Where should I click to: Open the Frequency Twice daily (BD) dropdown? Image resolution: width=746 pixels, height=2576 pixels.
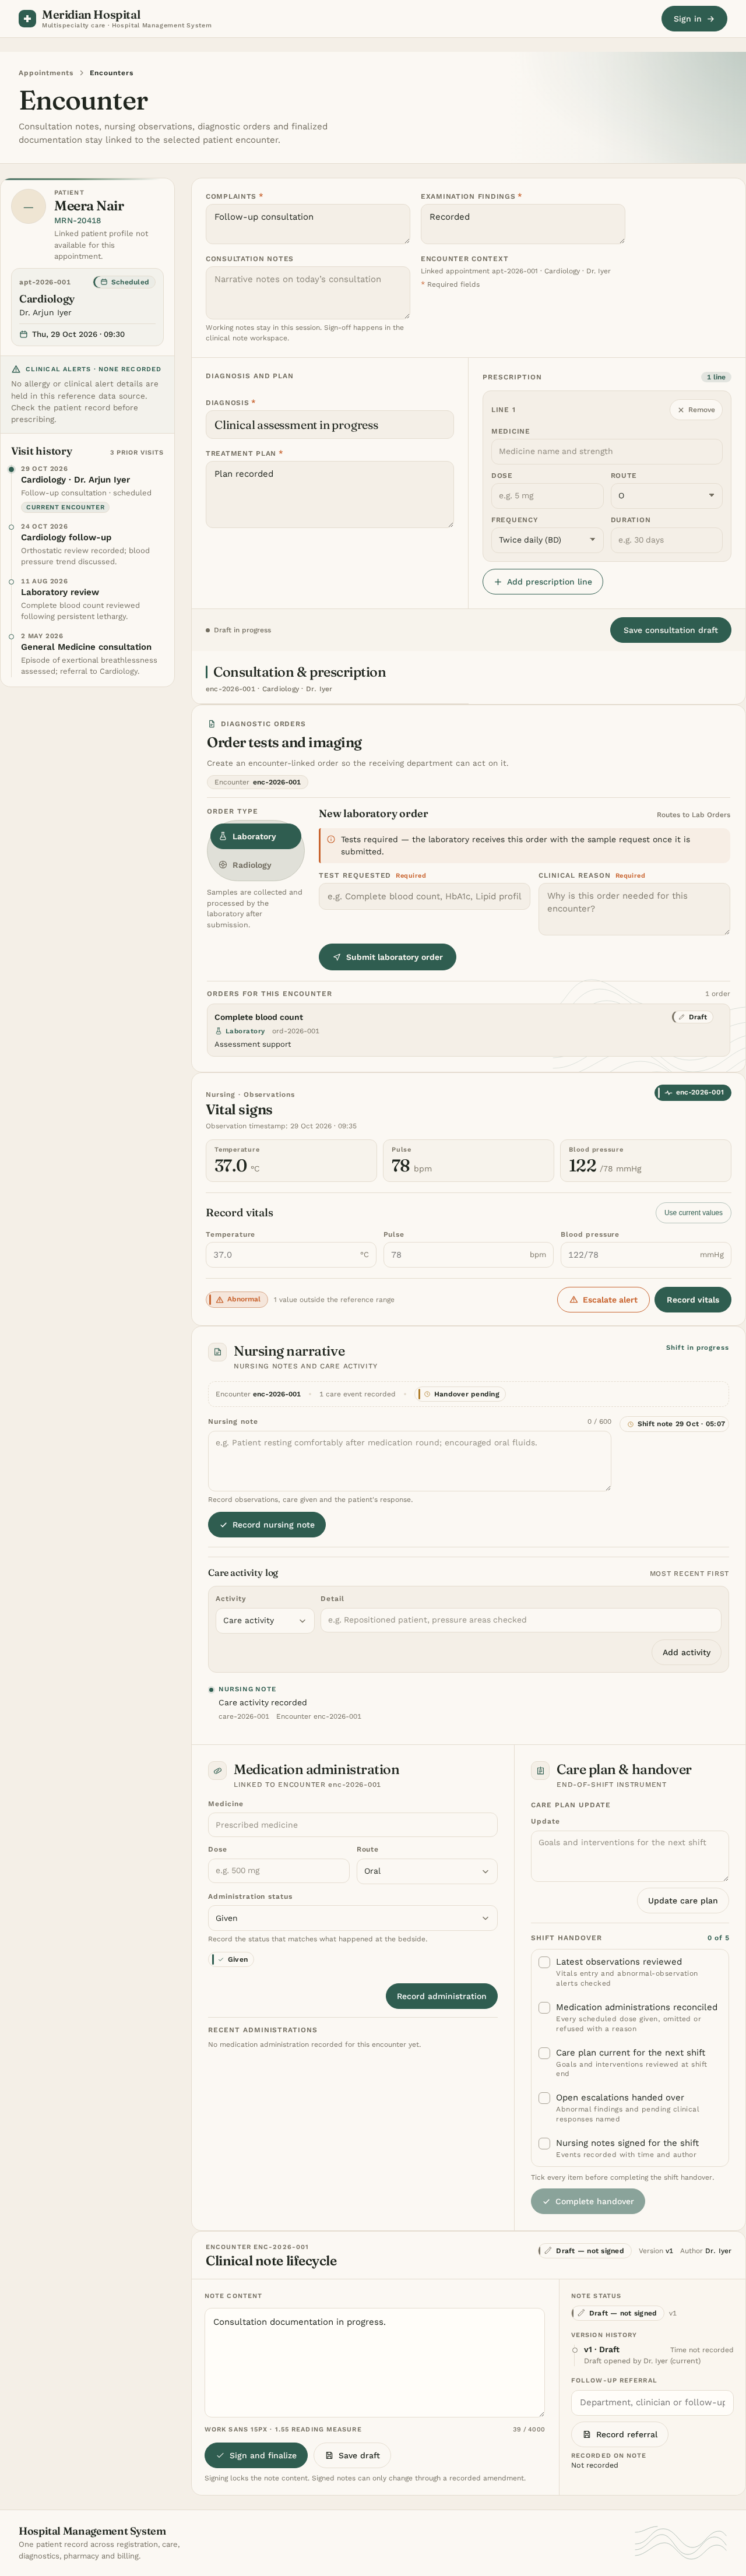[x=547, y=540]
